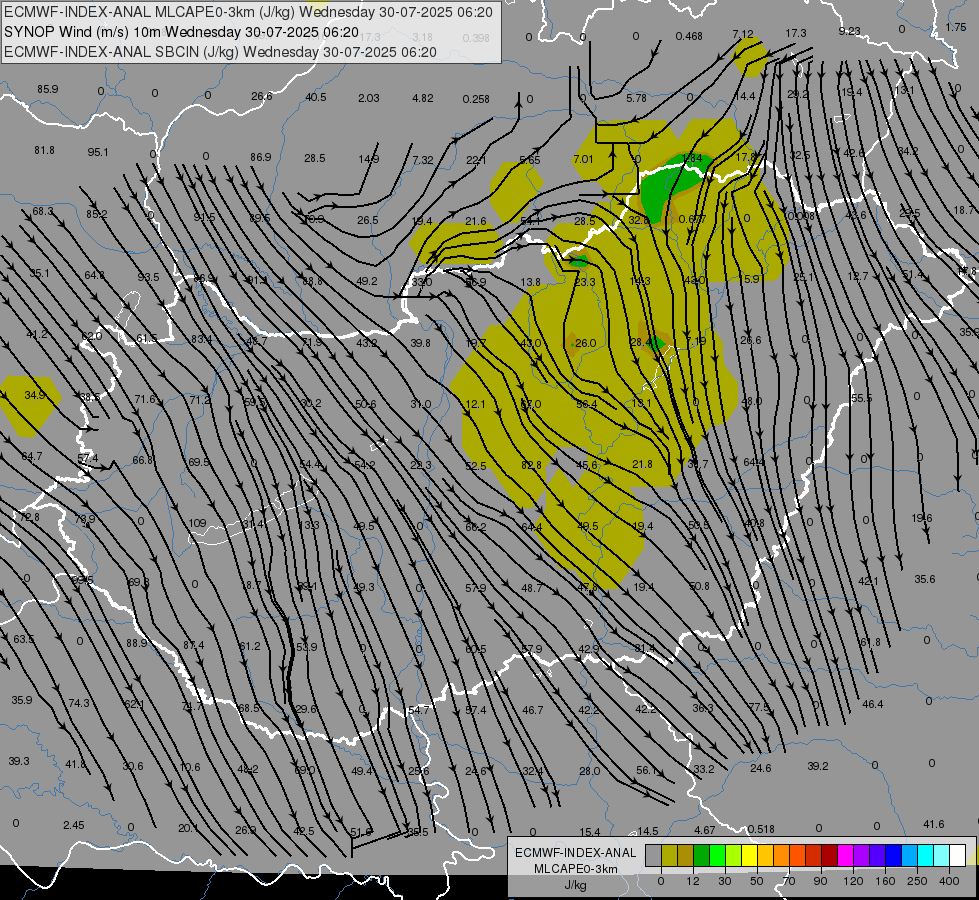The image size is (979, 900).
Task: Click the map value 19.6
Action: point(922,518)
